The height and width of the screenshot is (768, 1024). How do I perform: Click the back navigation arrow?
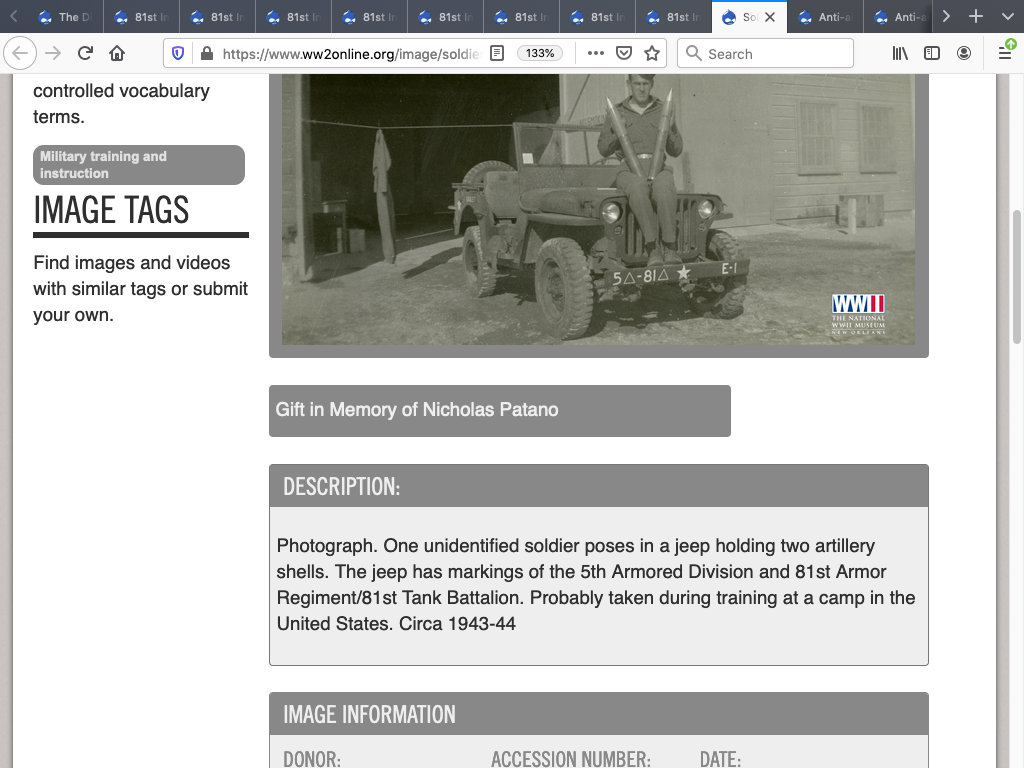[21, 53]
